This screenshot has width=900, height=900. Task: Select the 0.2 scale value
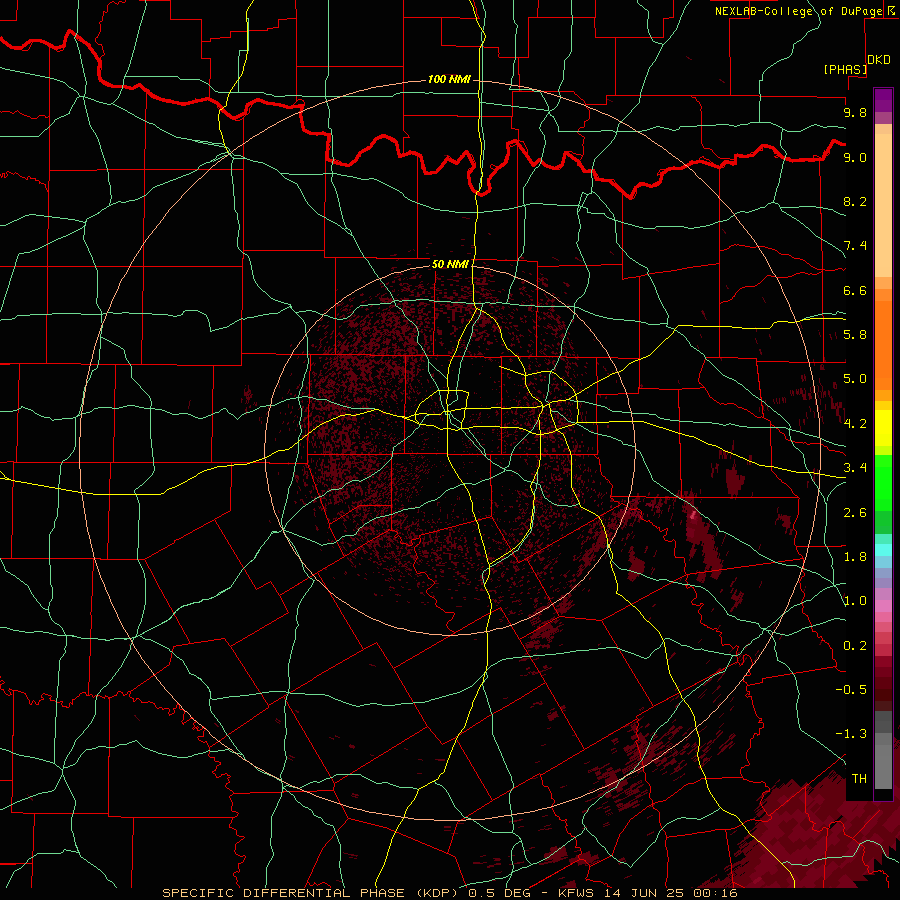[855, 646]
